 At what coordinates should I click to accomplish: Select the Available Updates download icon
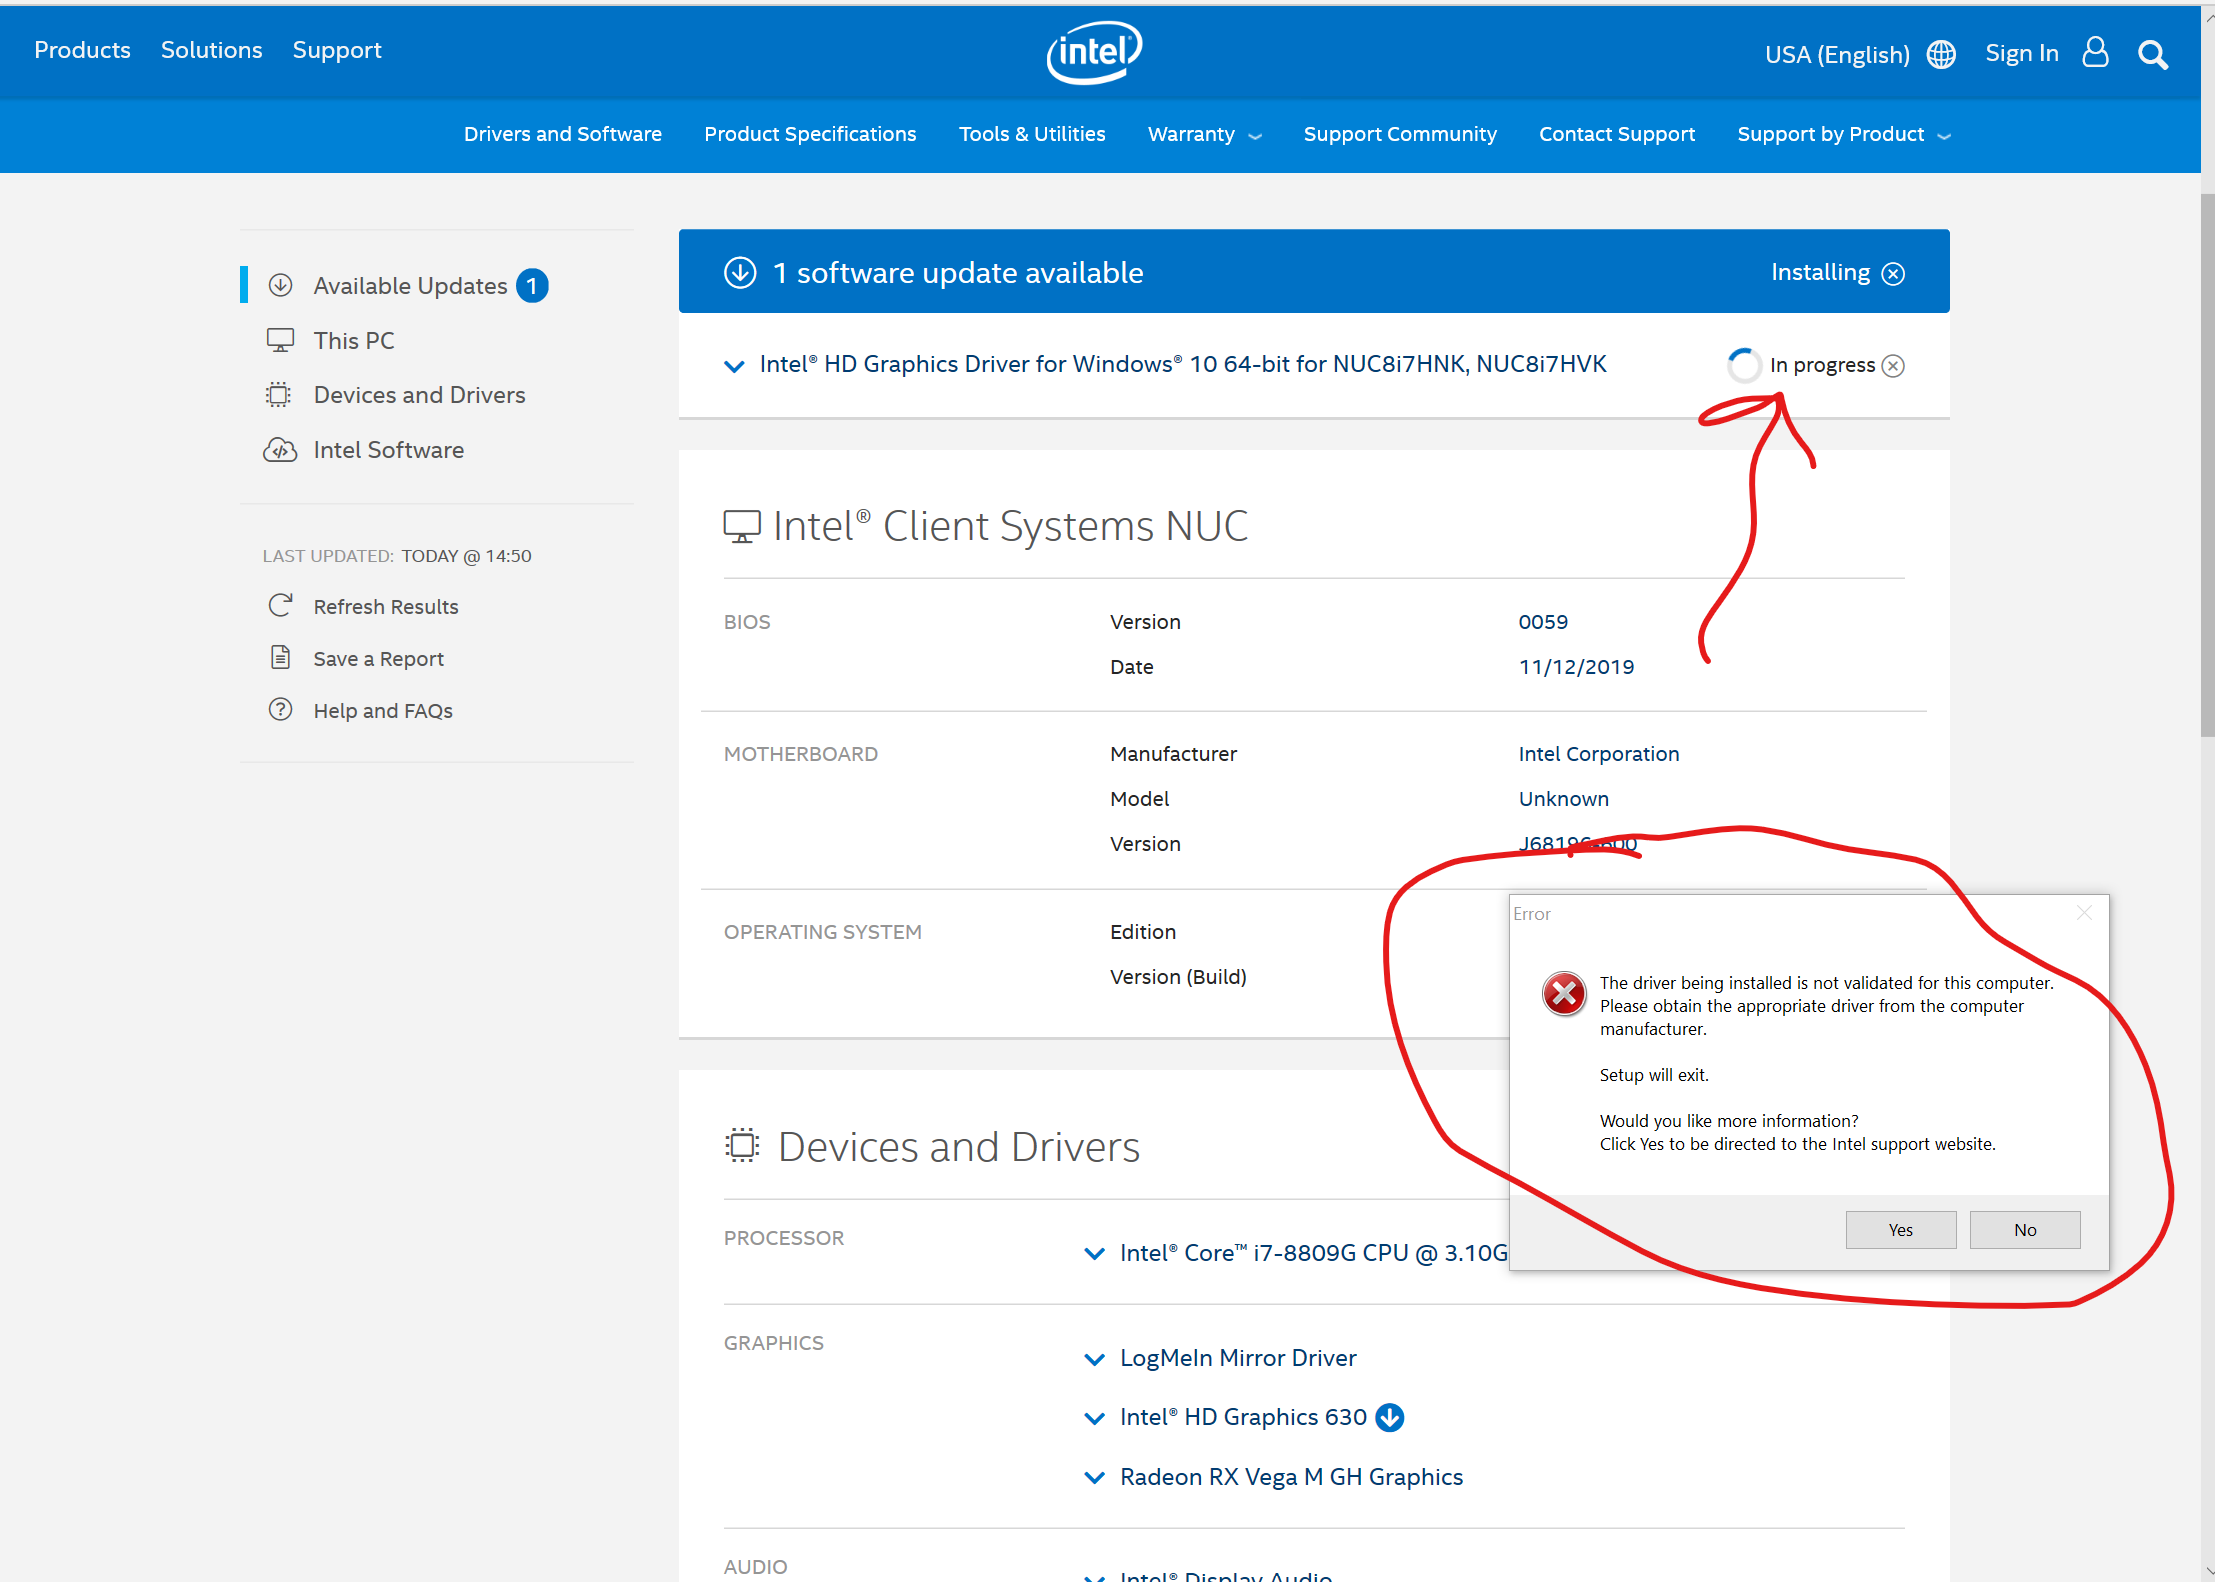coord(281,285)
